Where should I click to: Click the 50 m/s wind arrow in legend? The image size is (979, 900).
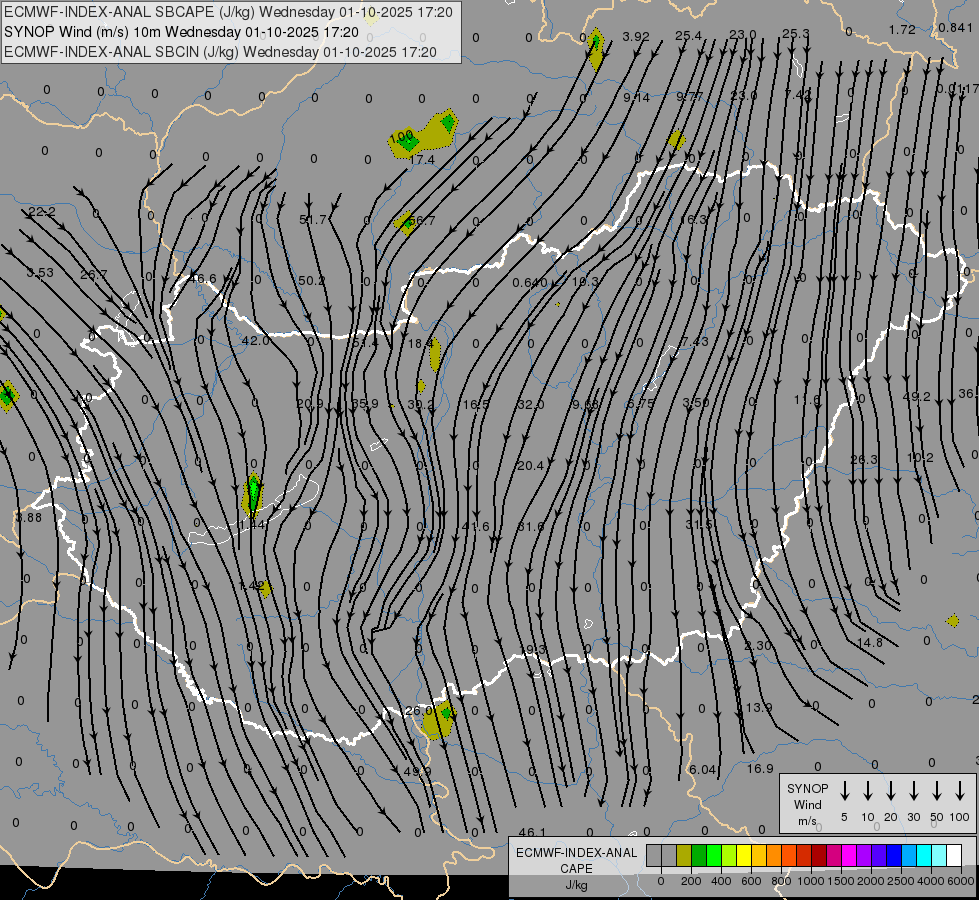pyautogui.click(x=937, y=790)
